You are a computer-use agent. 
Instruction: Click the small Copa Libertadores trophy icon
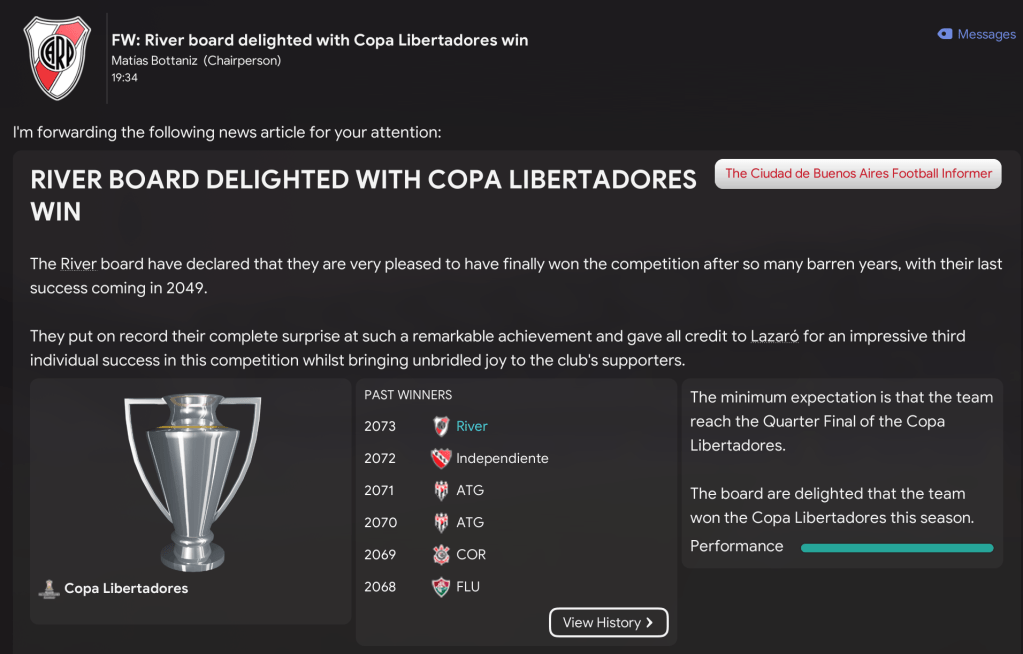[x=48, y=589]
